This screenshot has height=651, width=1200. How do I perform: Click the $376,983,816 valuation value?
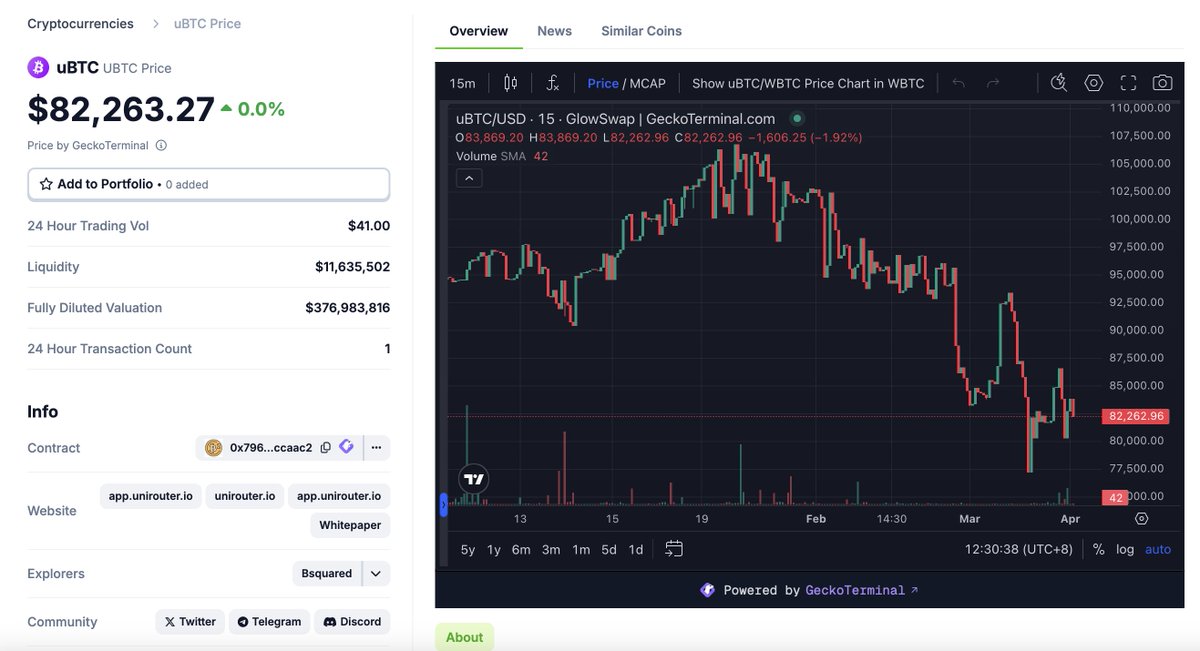[x=347, y=308]
